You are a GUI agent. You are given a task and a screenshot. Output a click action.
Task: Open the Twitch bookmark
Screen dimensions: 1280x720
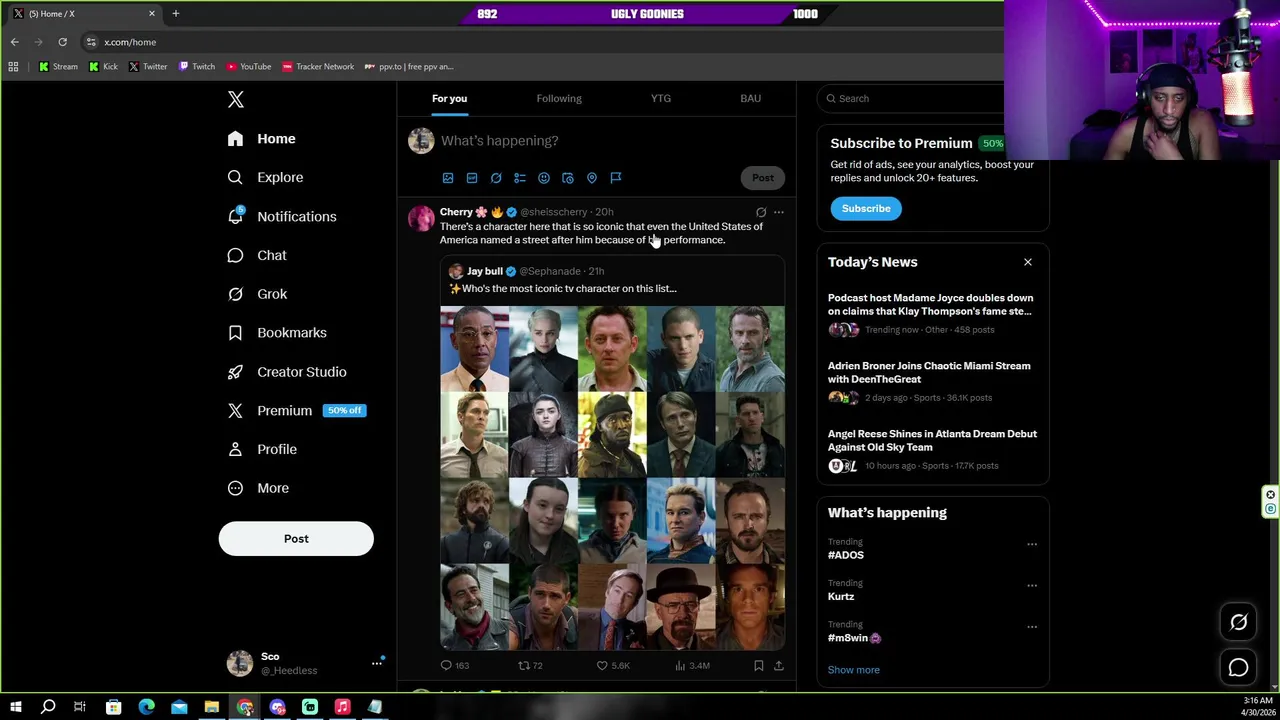[x=197, y=67]
